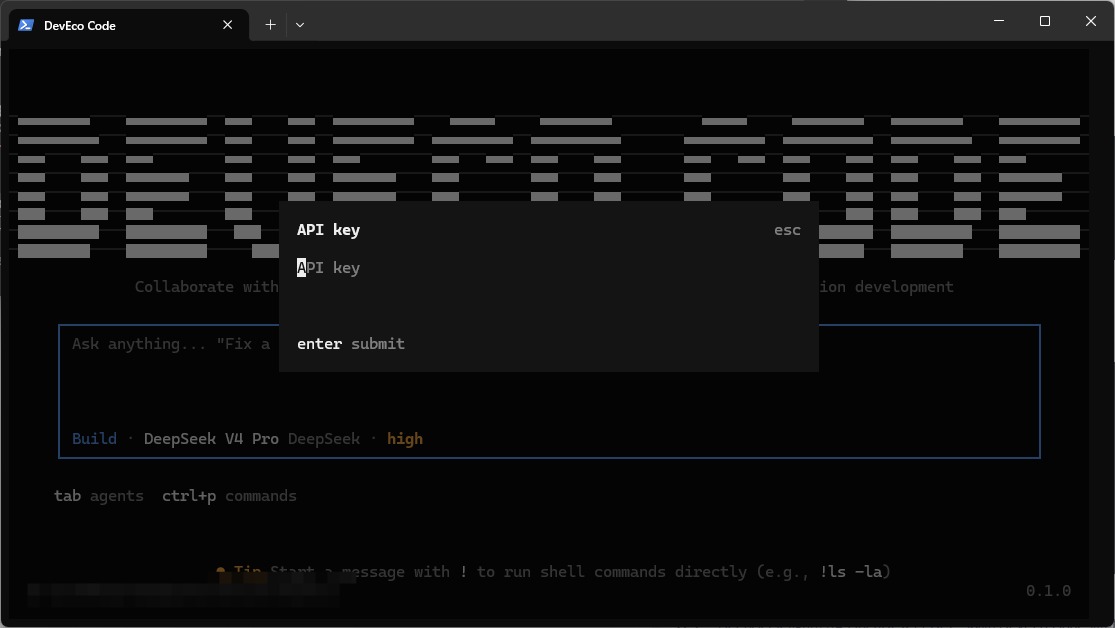Close the DevEco Code tab
Viewport: 1115px width, 628px height.
click(228, 25)
